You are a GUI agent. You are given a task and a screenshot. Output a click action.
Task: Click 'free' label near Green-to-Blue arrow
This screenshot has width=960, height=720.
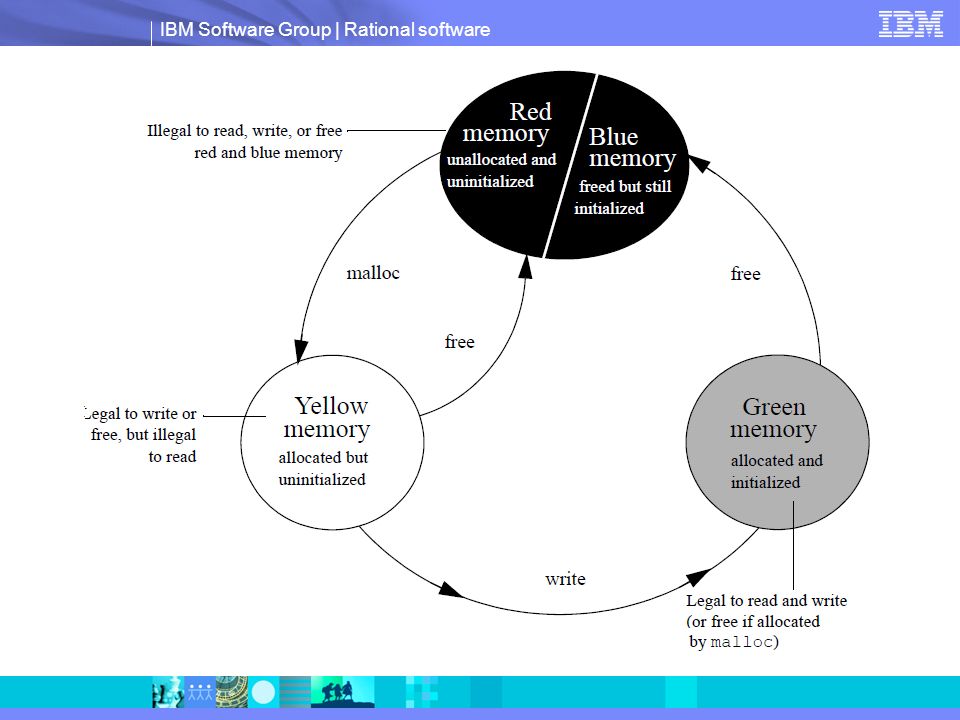tap(745, 274)
